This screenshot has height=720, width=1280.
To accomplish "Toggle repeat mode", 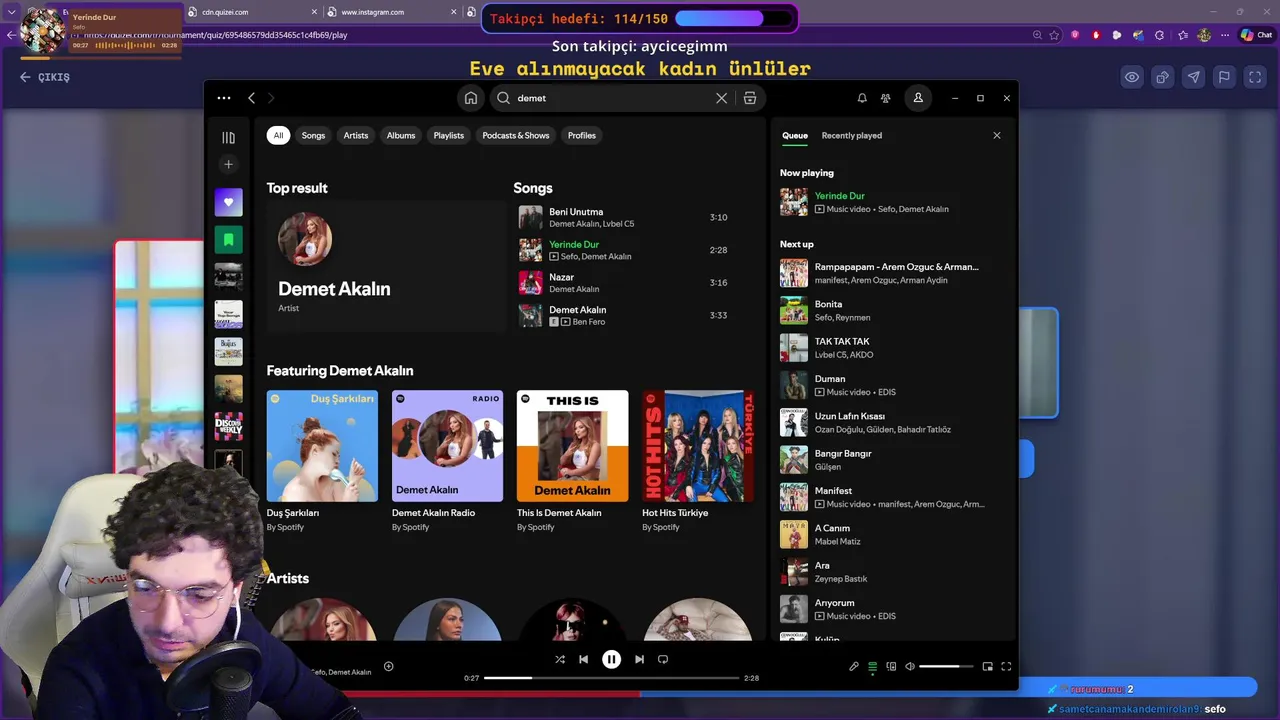I will tap(663, 659).
